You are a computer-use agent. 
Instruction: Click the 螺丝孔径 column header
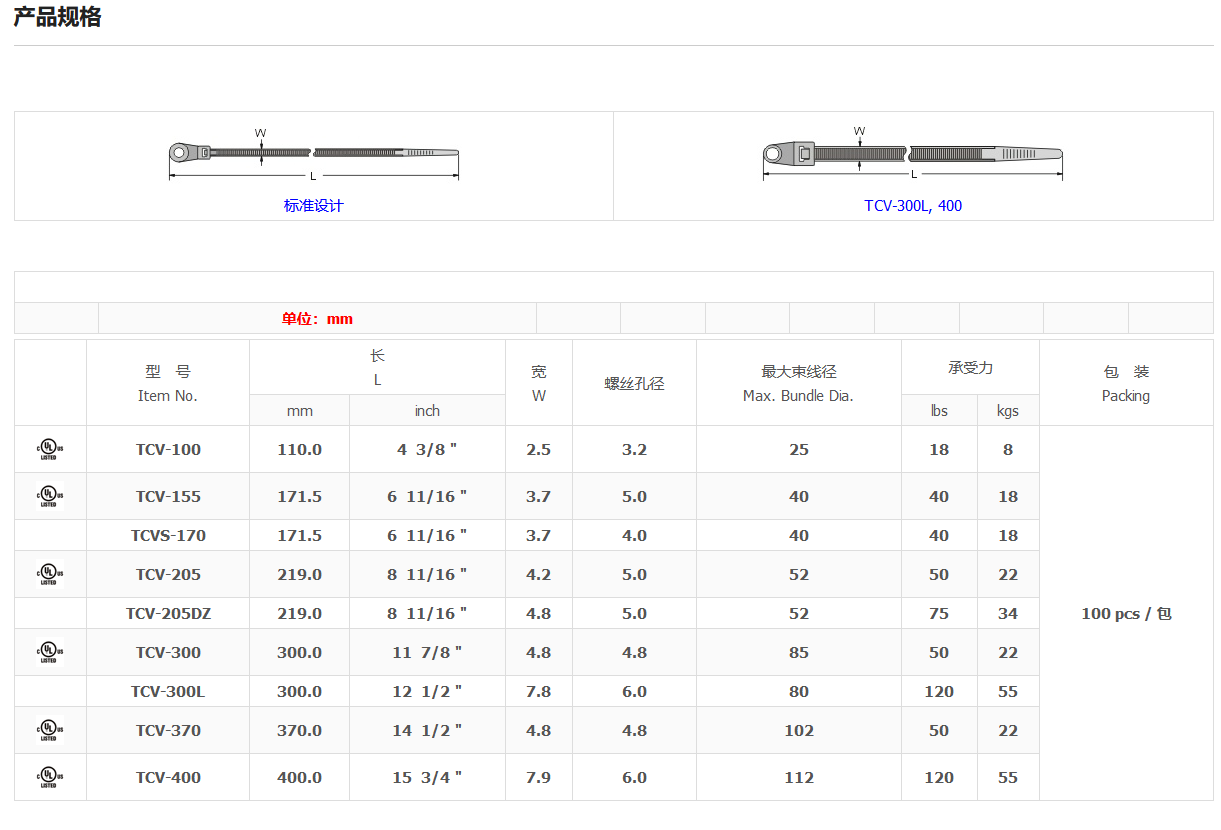coord(634,383)
